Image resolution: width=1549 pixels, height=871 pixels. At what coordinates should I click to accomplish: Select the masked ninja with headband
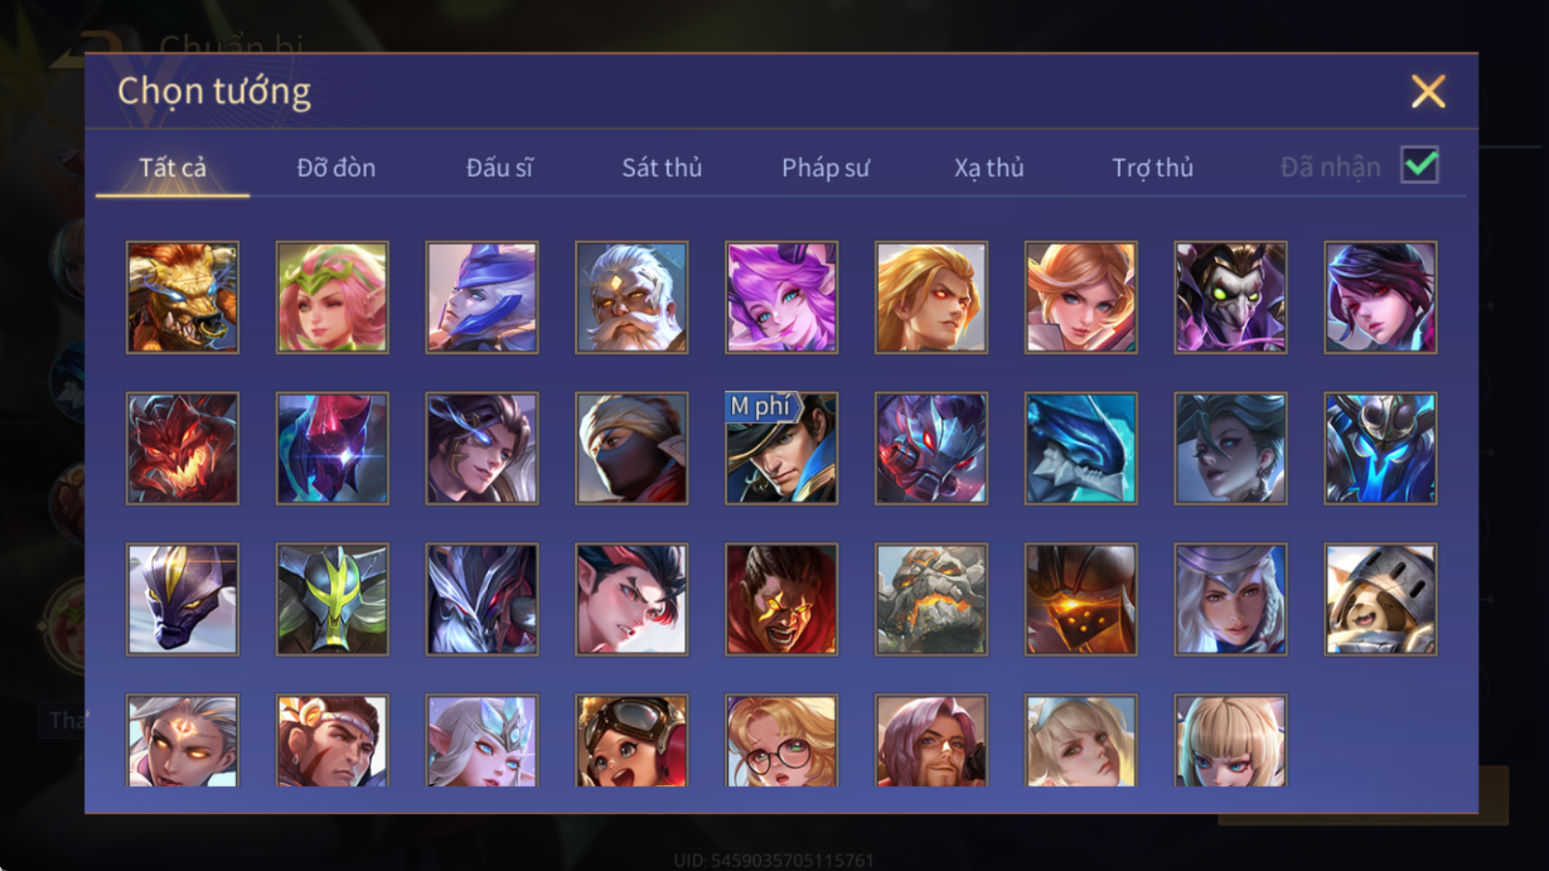click(631, 448)
